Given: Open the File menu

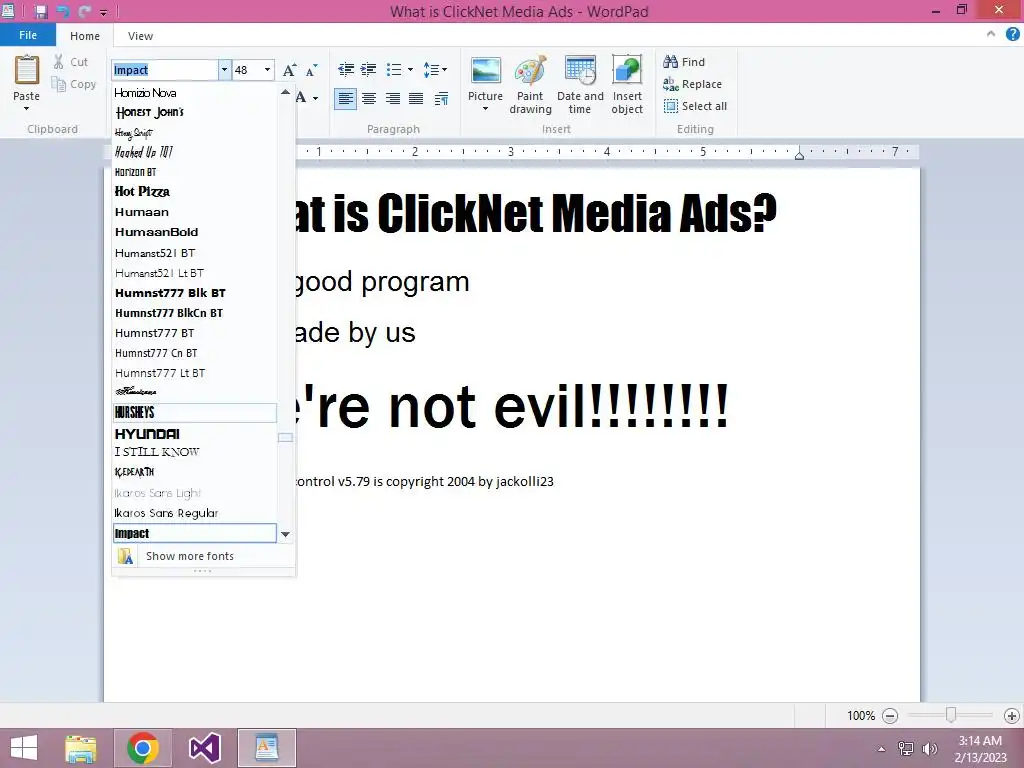Looking at the screenshot, I should pos(27,35).
